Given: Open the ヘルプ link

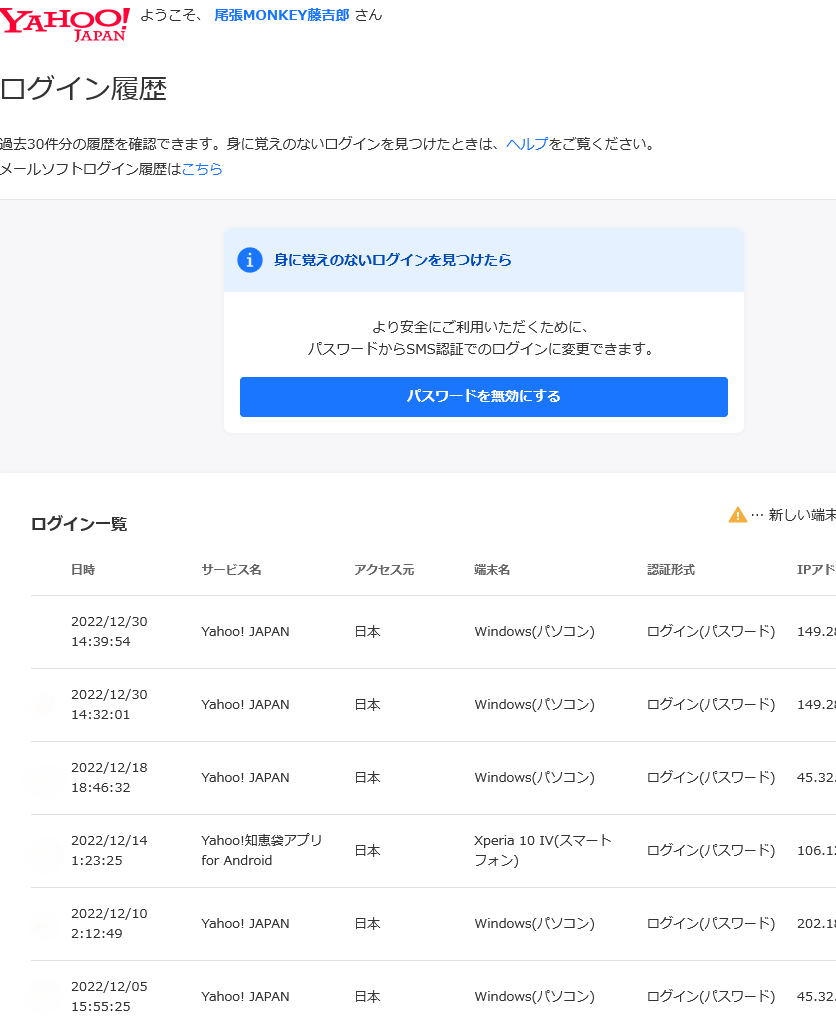Looking at the screenshot, I should click(527, 144).
